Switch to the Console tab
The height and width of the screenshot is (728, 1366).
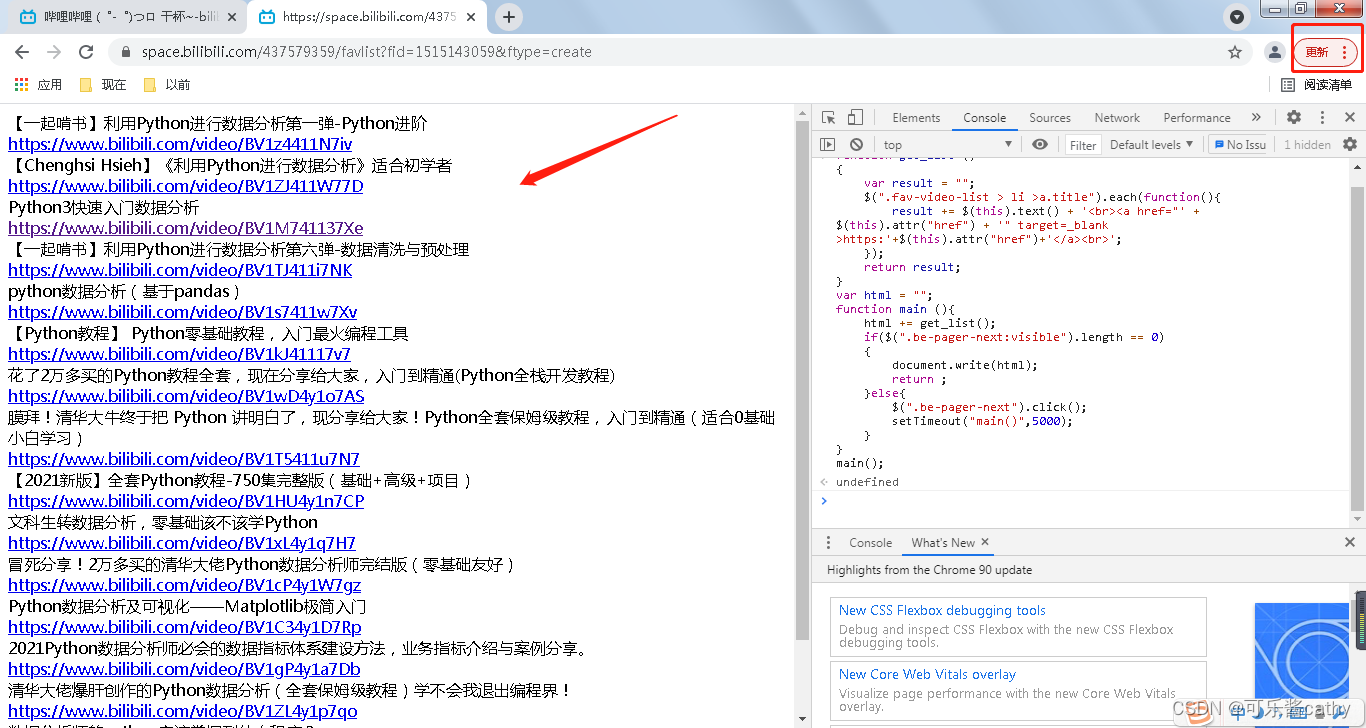click(x=985, y=118)
